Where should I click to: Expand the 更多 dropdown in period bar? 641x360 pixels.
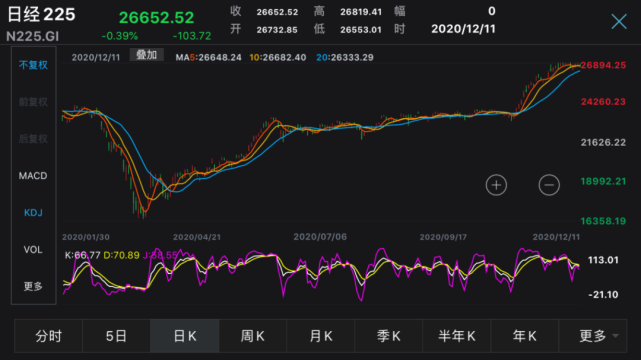point(593,336)
